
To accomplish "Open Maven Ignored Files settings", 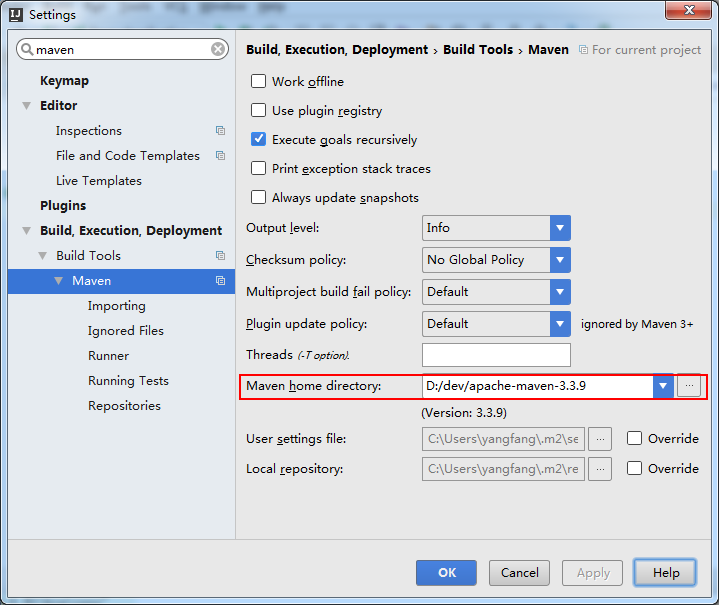I will [126, 331].
